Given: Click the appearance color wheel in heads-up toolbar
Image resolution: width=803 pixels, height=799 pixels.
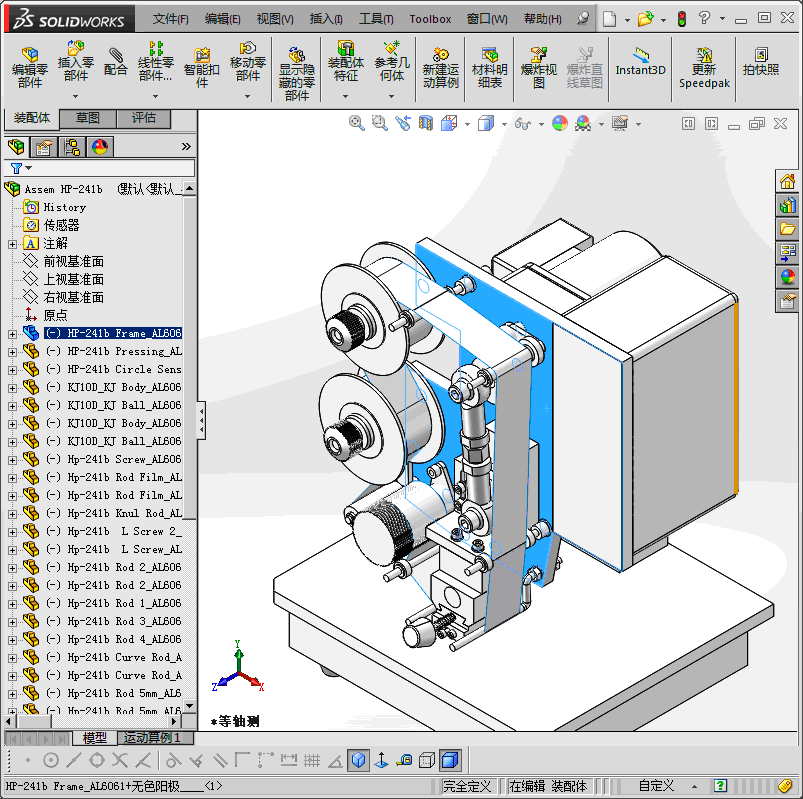Looking at the screenshot, I should pos(559,123).
